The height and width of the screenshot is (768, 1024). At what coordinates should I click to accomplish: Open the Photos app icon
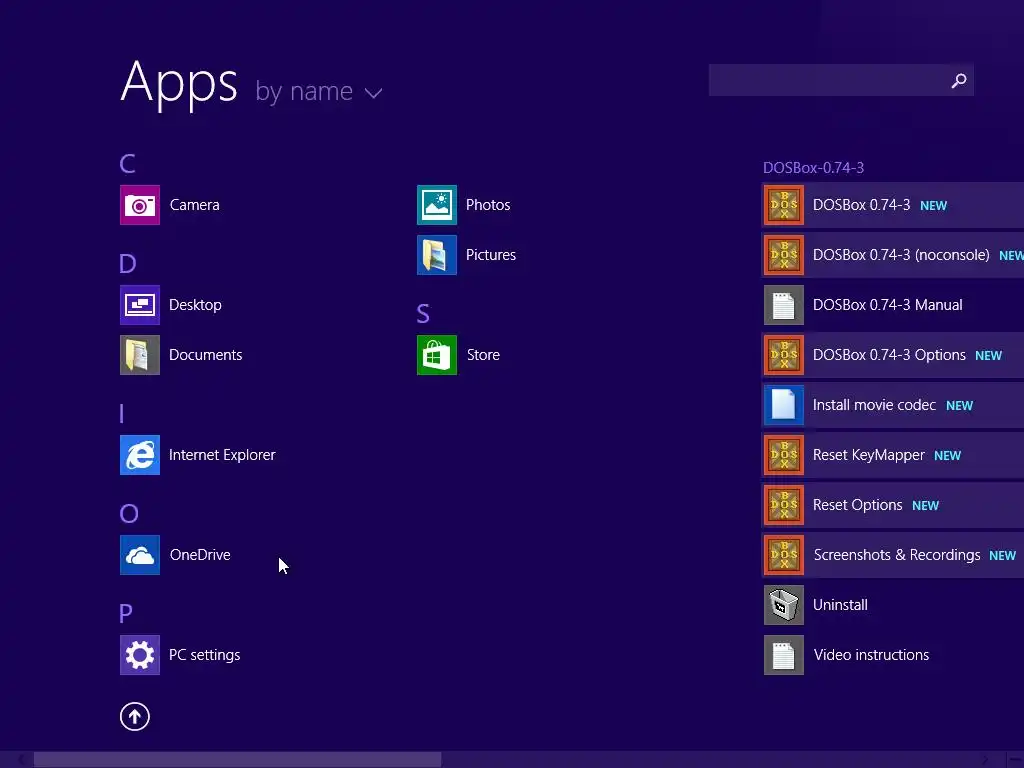coord(437,205)
